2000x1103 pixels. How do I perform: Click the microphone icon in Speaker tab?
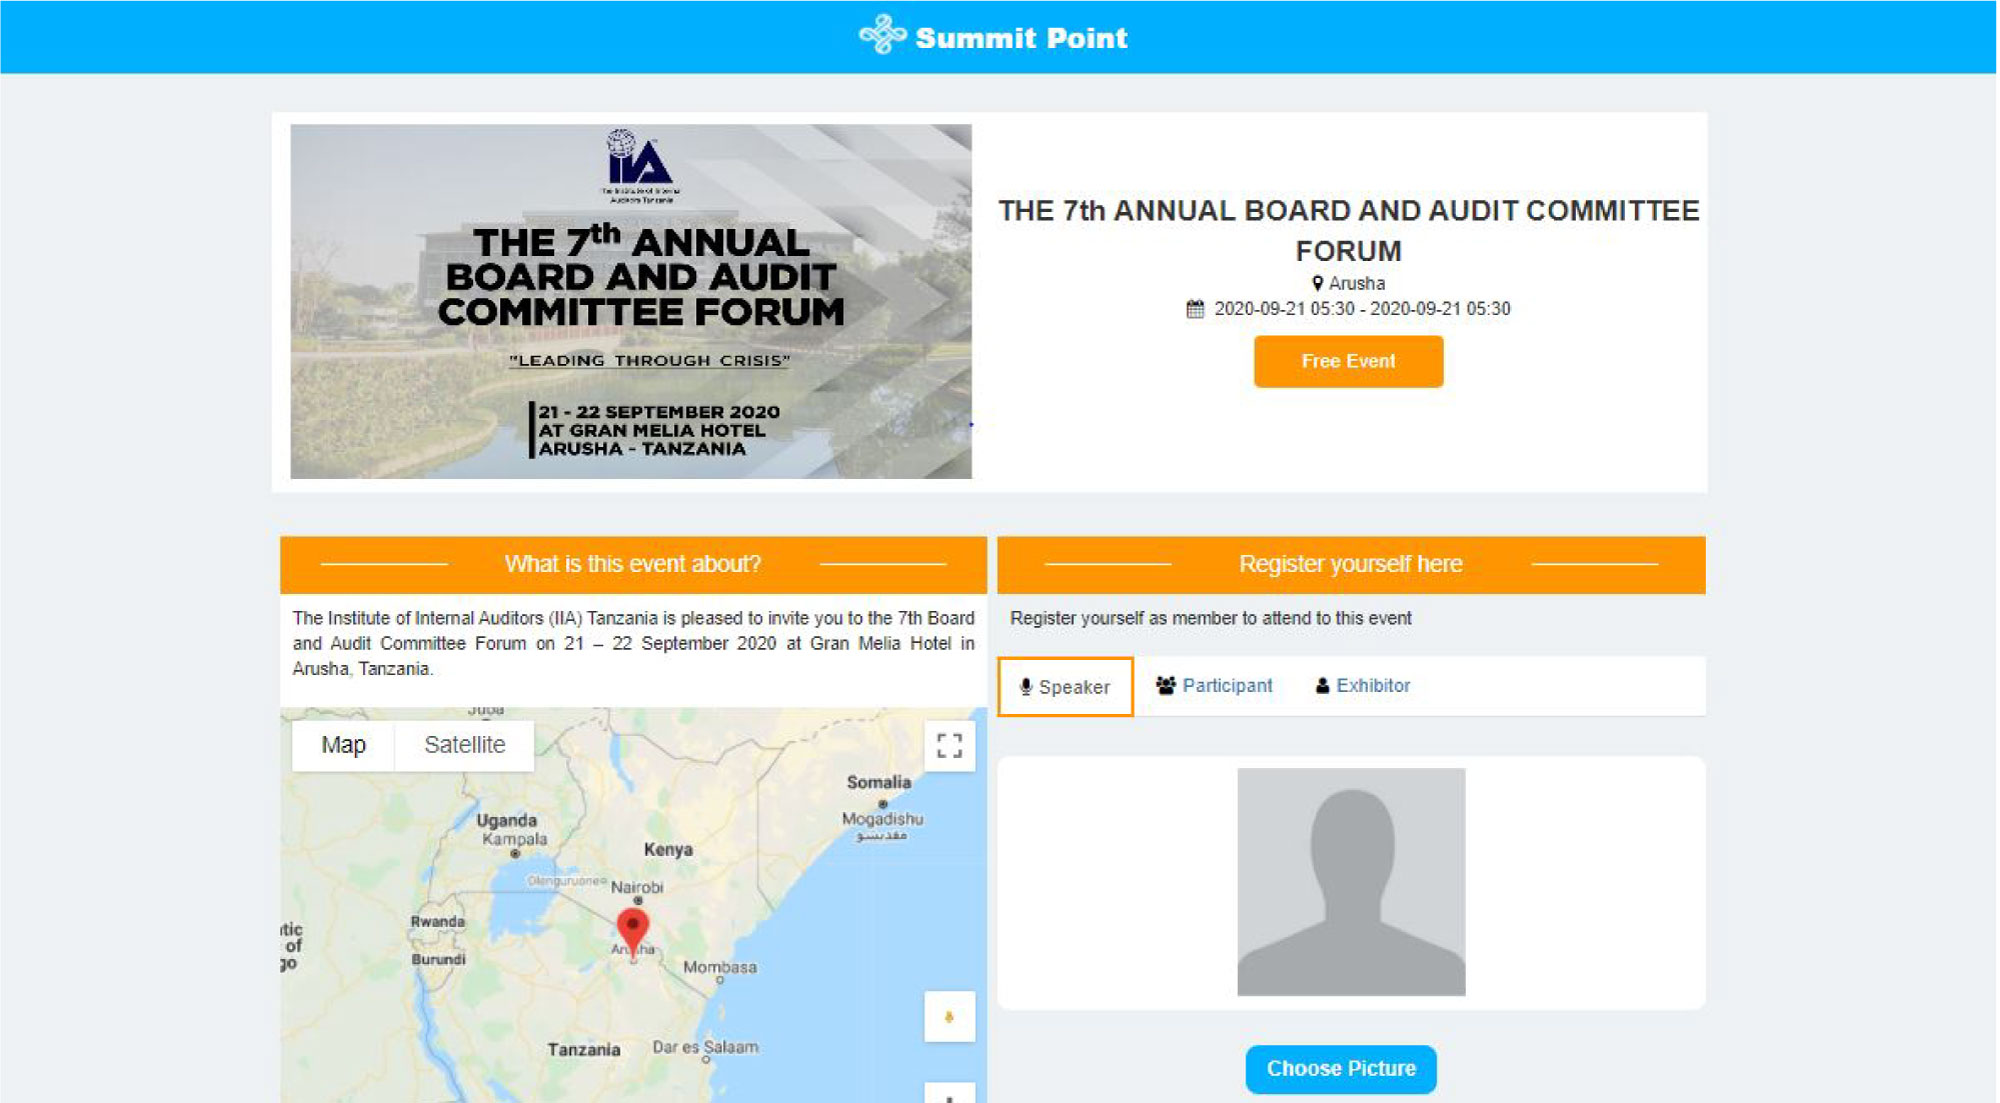[x=1025, y=687]
